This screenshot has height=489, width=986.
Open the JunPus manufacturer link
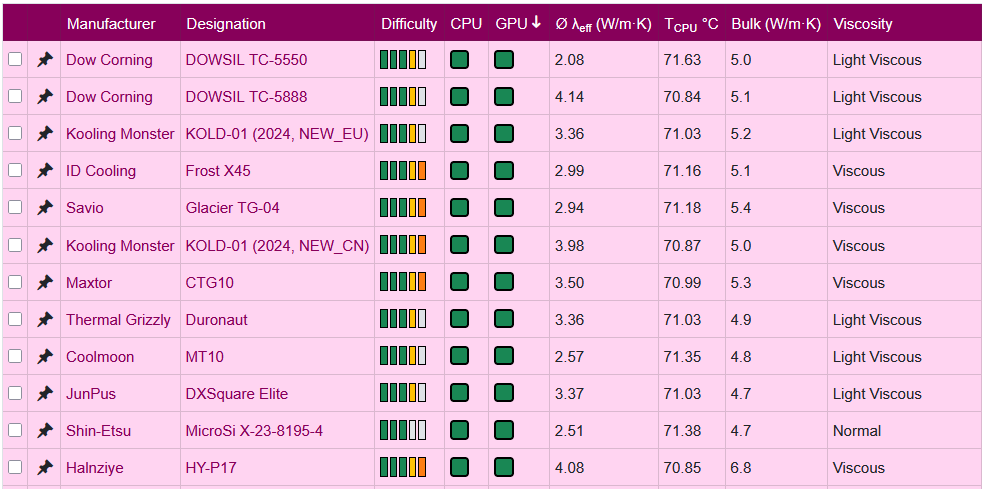(91, 394)
